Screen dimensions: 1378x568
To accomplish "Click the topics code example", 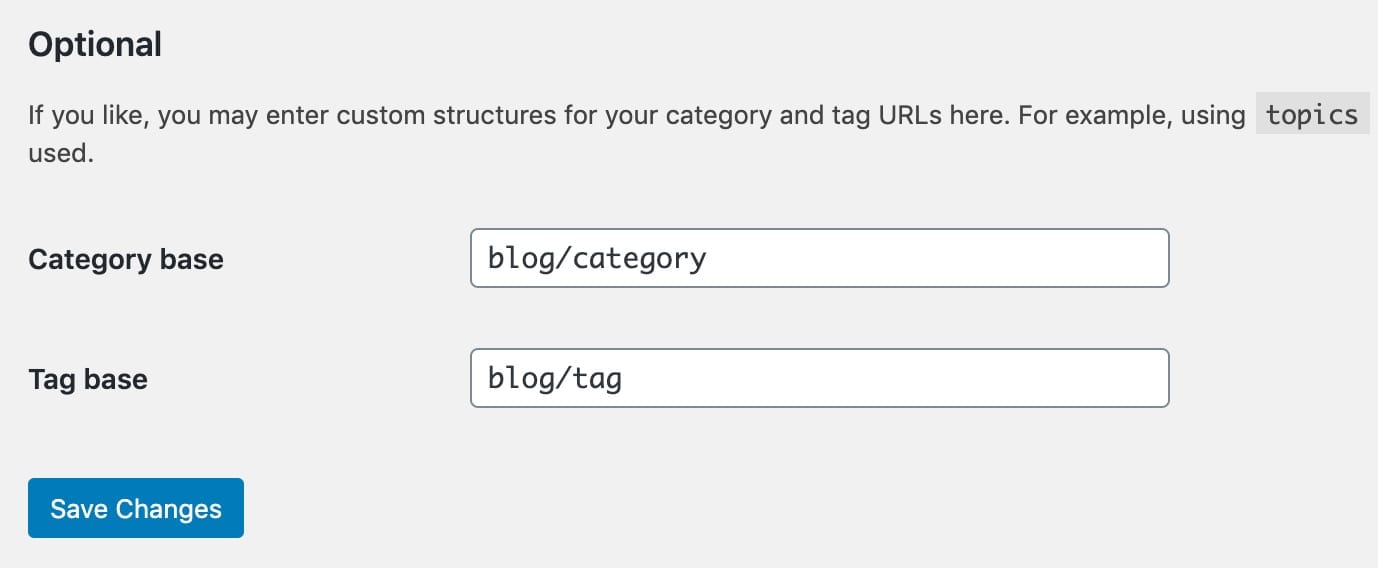I will 1312,115.
